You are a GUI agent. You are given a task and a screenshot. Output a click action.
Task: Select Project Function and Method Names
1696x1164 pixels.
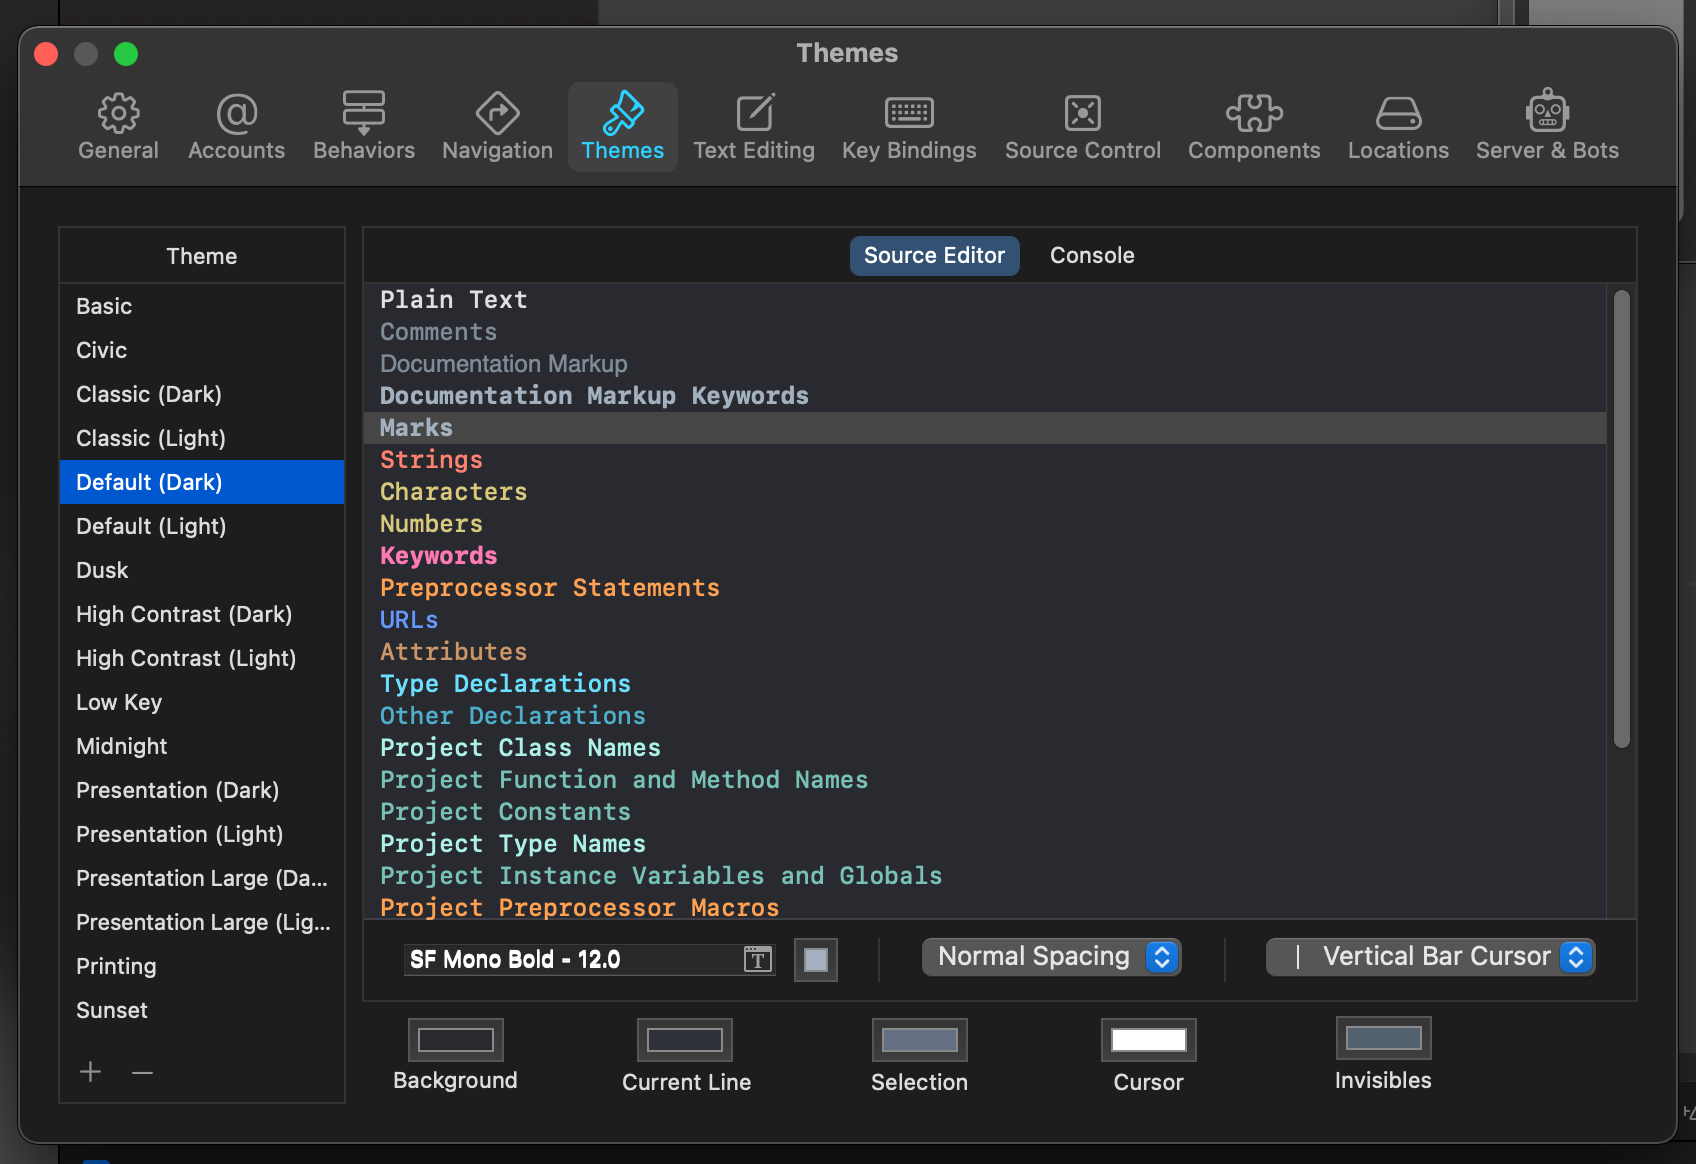pyautogui.click(x=985, y=780)
